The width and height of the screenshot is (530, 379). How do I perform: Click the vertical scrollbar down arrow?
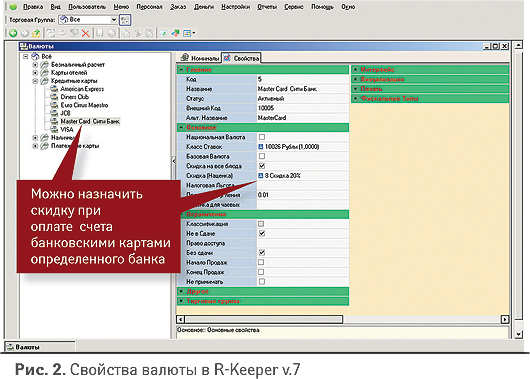coord(519,334)
